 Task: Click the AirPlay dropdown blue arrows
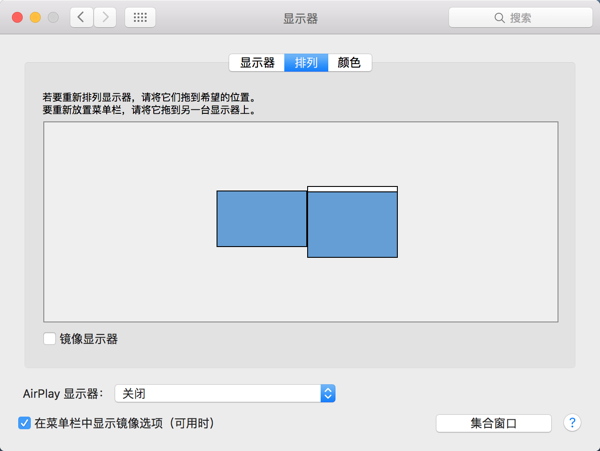click(328, 394)
